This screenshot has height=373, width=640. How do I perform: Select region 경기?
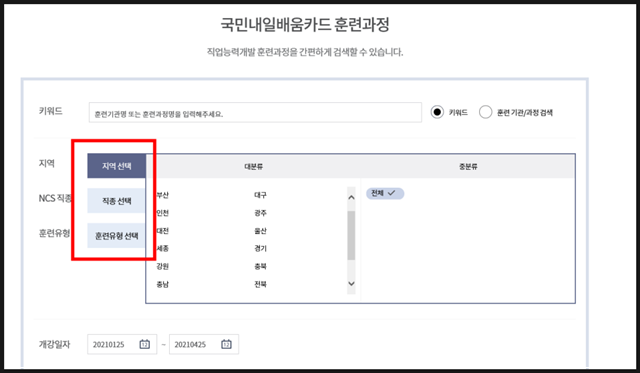tap(260, 248)
